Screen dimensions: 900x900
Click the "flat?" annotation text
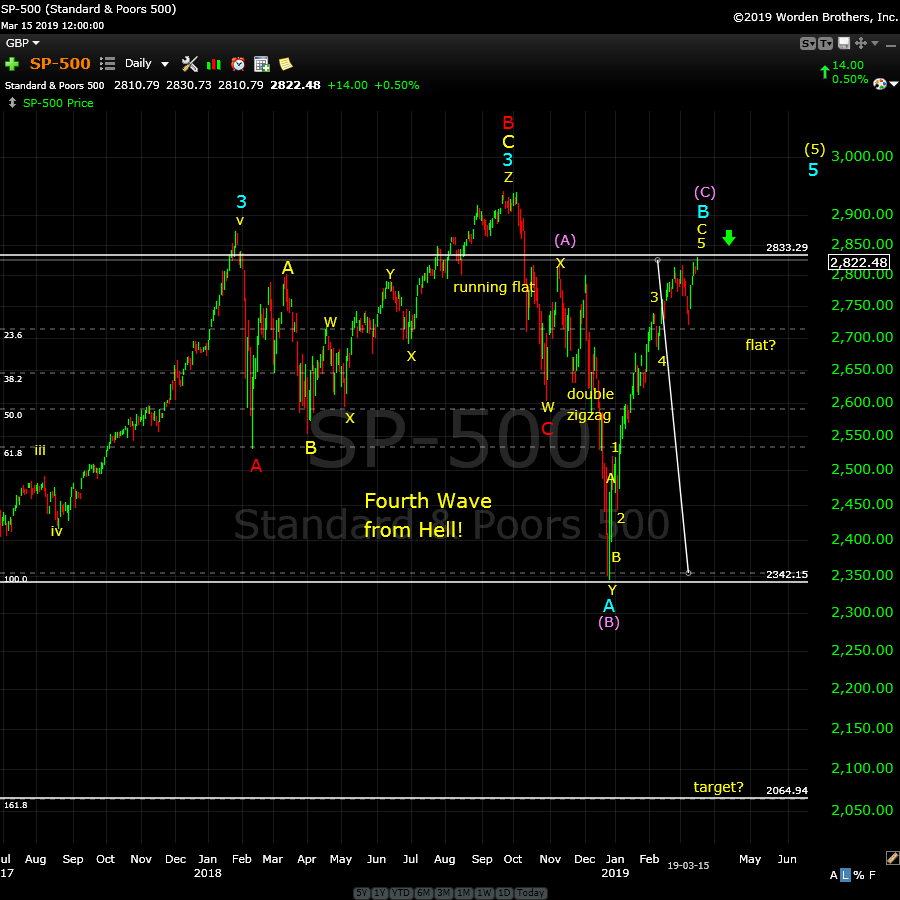[761, 345]
